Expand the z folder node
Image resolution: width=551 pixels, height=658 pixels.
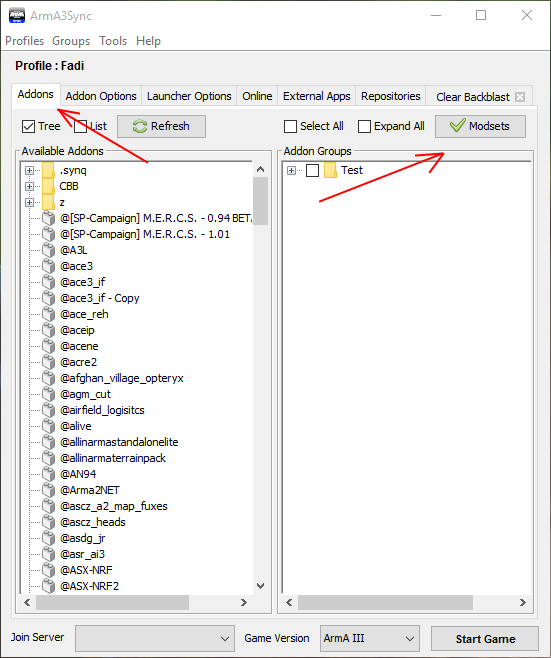[29, 202]
